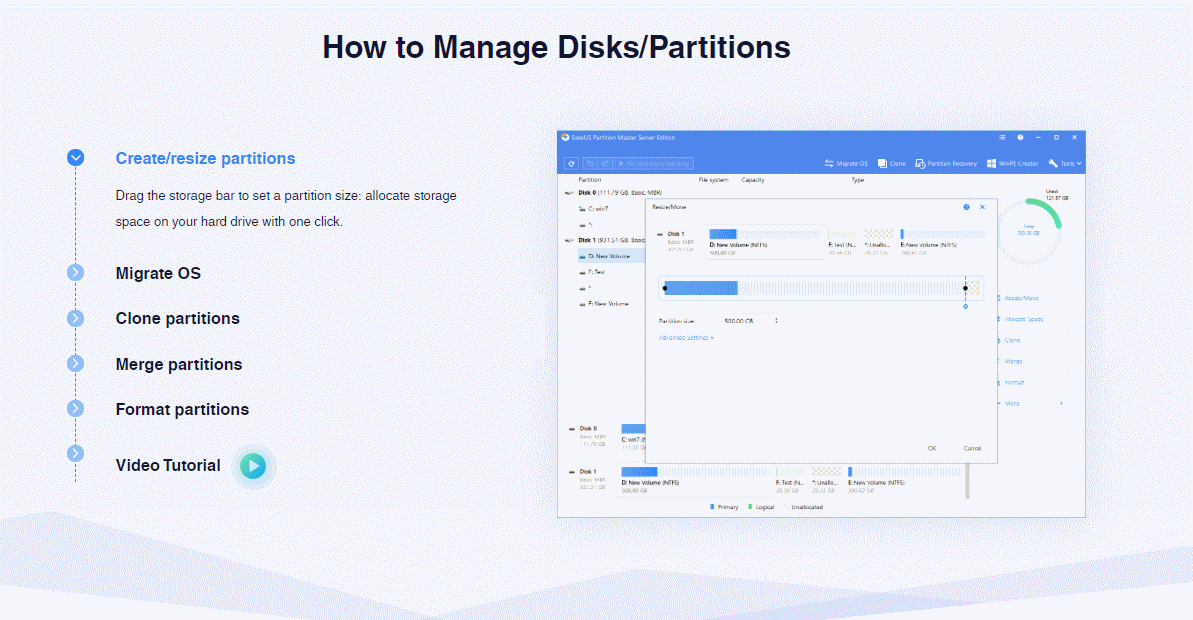Play the Video Tutorial with the green button
1193x620 pixels.
tap(253, 466)
